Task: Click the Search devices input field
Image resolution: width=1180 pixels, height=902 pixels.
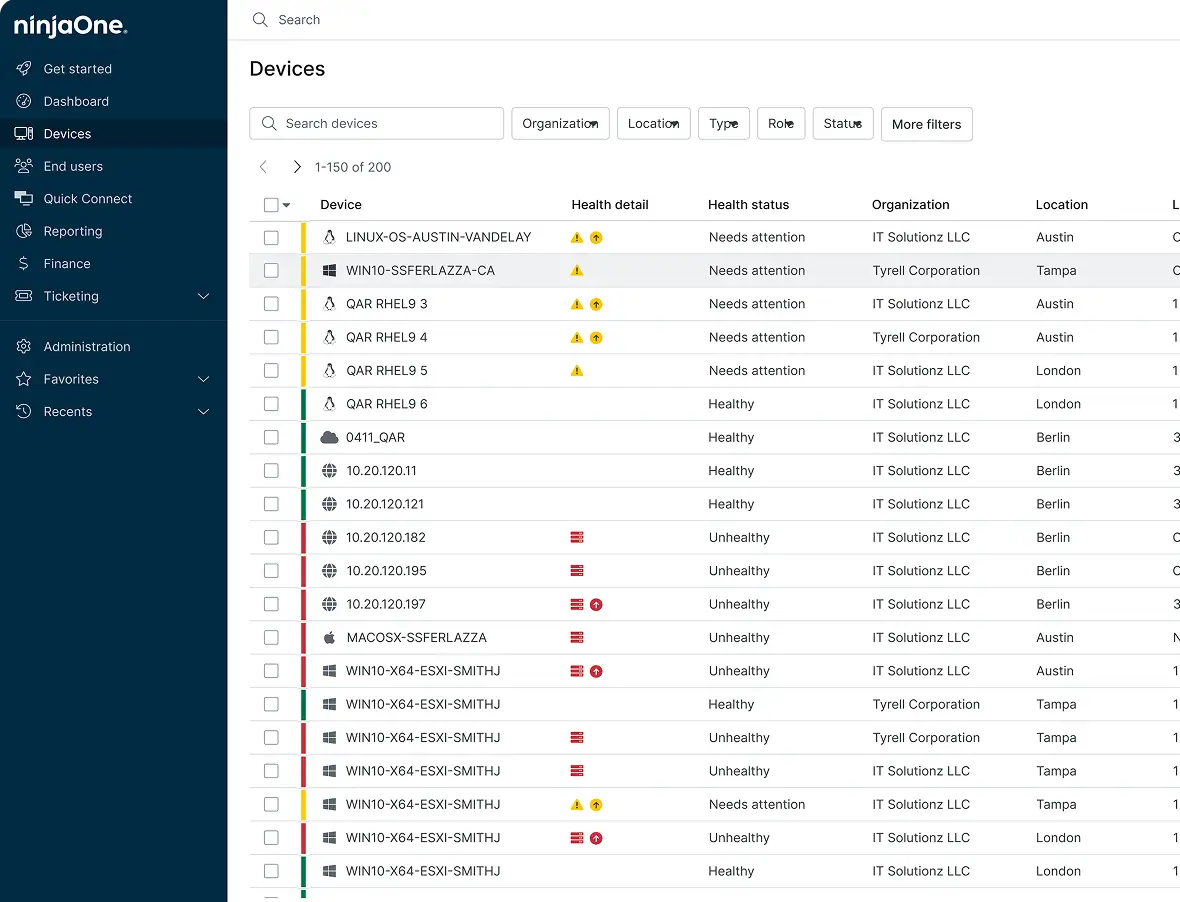Action: 376,123
